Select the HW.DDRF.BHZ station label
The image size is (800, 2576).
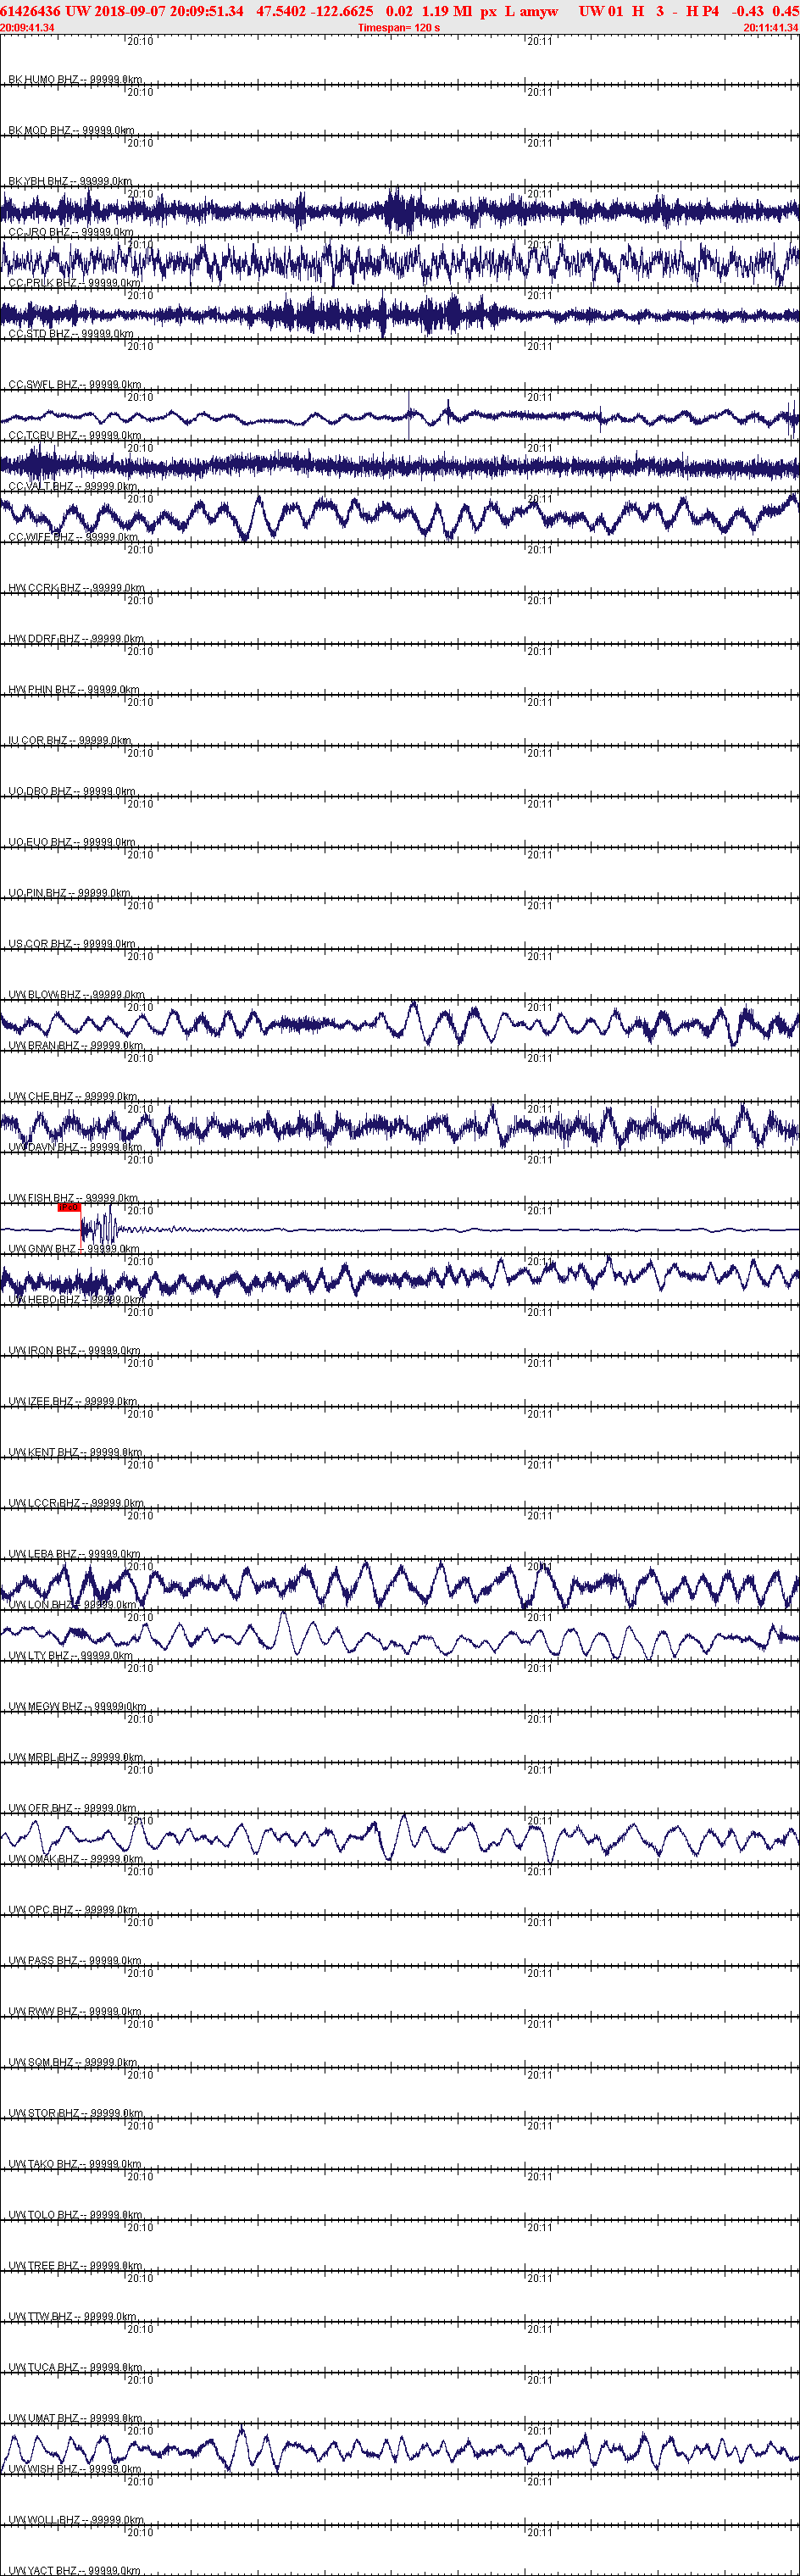(x=76, y=638)
